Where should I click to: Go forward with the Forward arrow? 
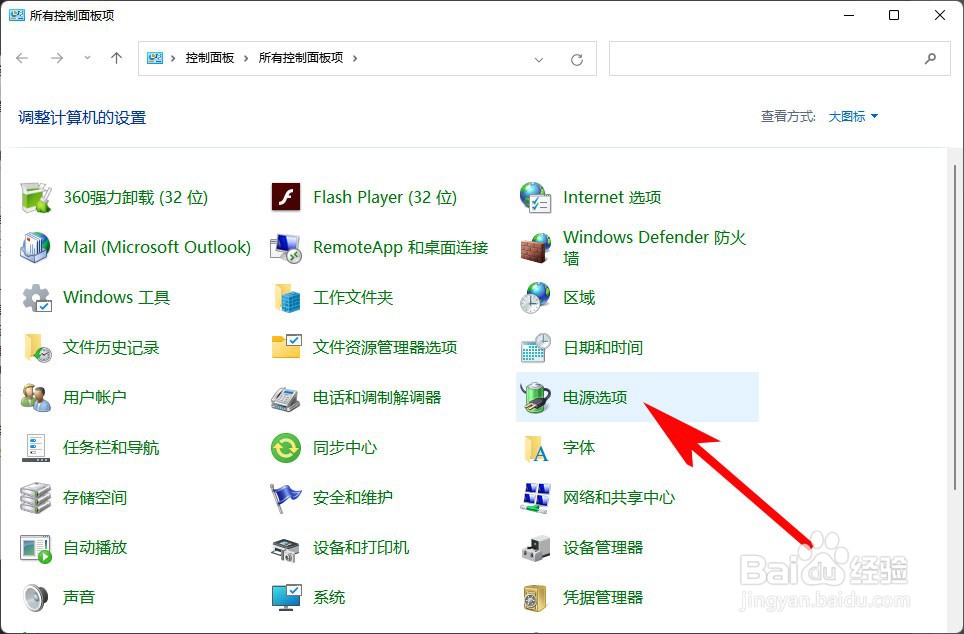tap(57, 58)
